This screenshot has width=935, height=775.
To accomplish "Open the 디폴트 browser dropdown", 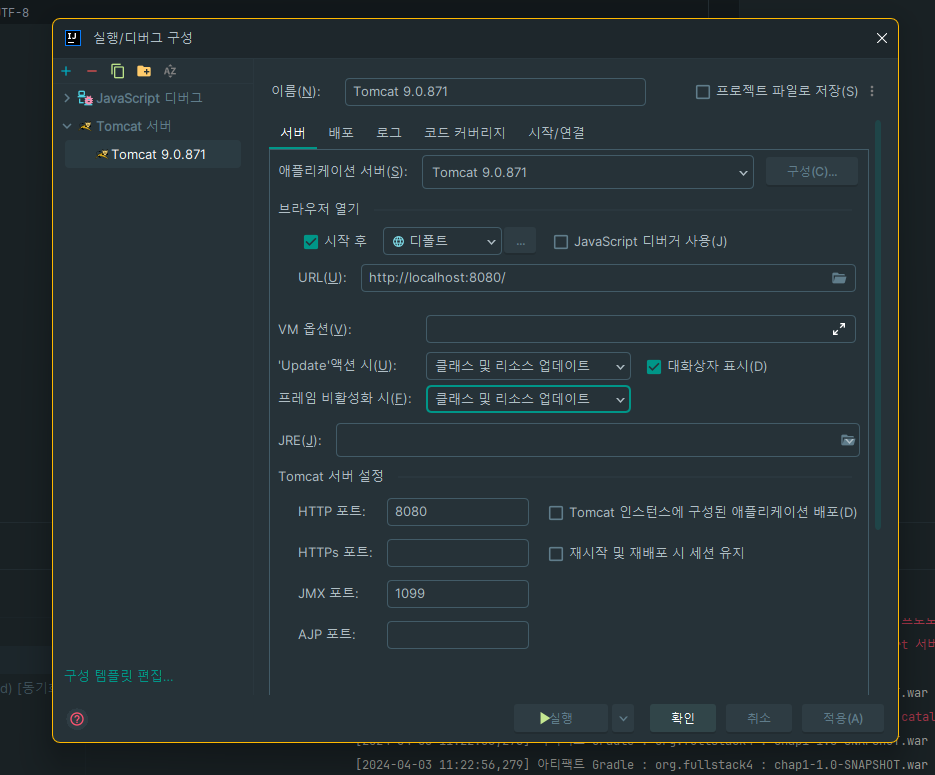I will [x=442, y=241].
